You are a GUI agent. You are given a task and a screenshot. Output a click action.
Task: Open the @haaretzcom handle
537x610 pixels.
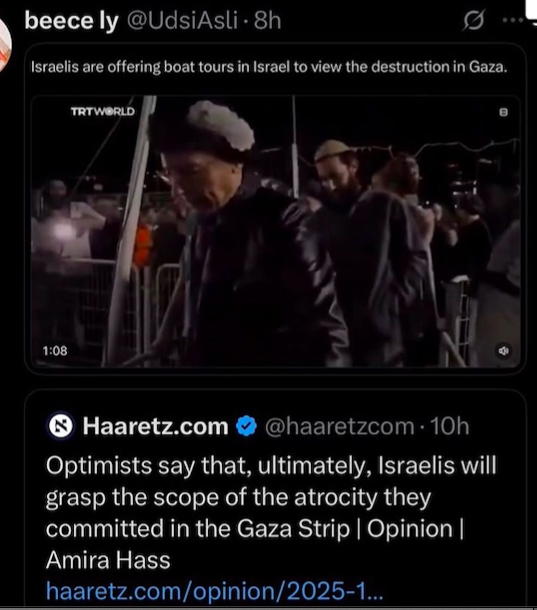(x=339, y=426)
